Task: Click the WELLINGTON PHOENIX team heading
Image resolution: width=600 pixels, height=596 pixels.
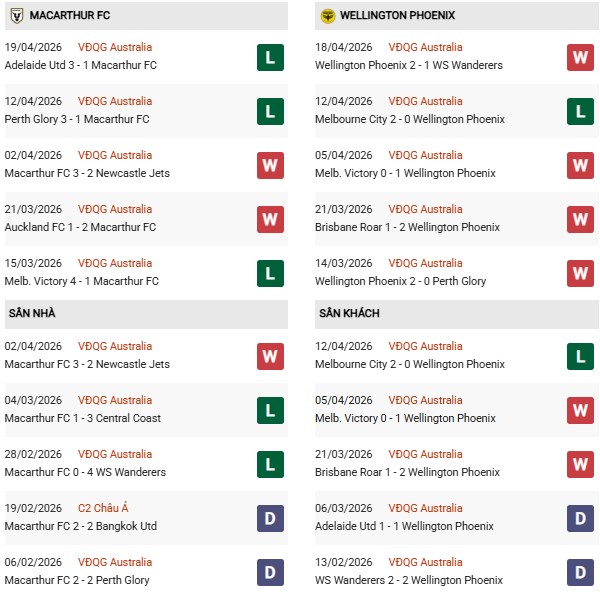Action: 397,16
